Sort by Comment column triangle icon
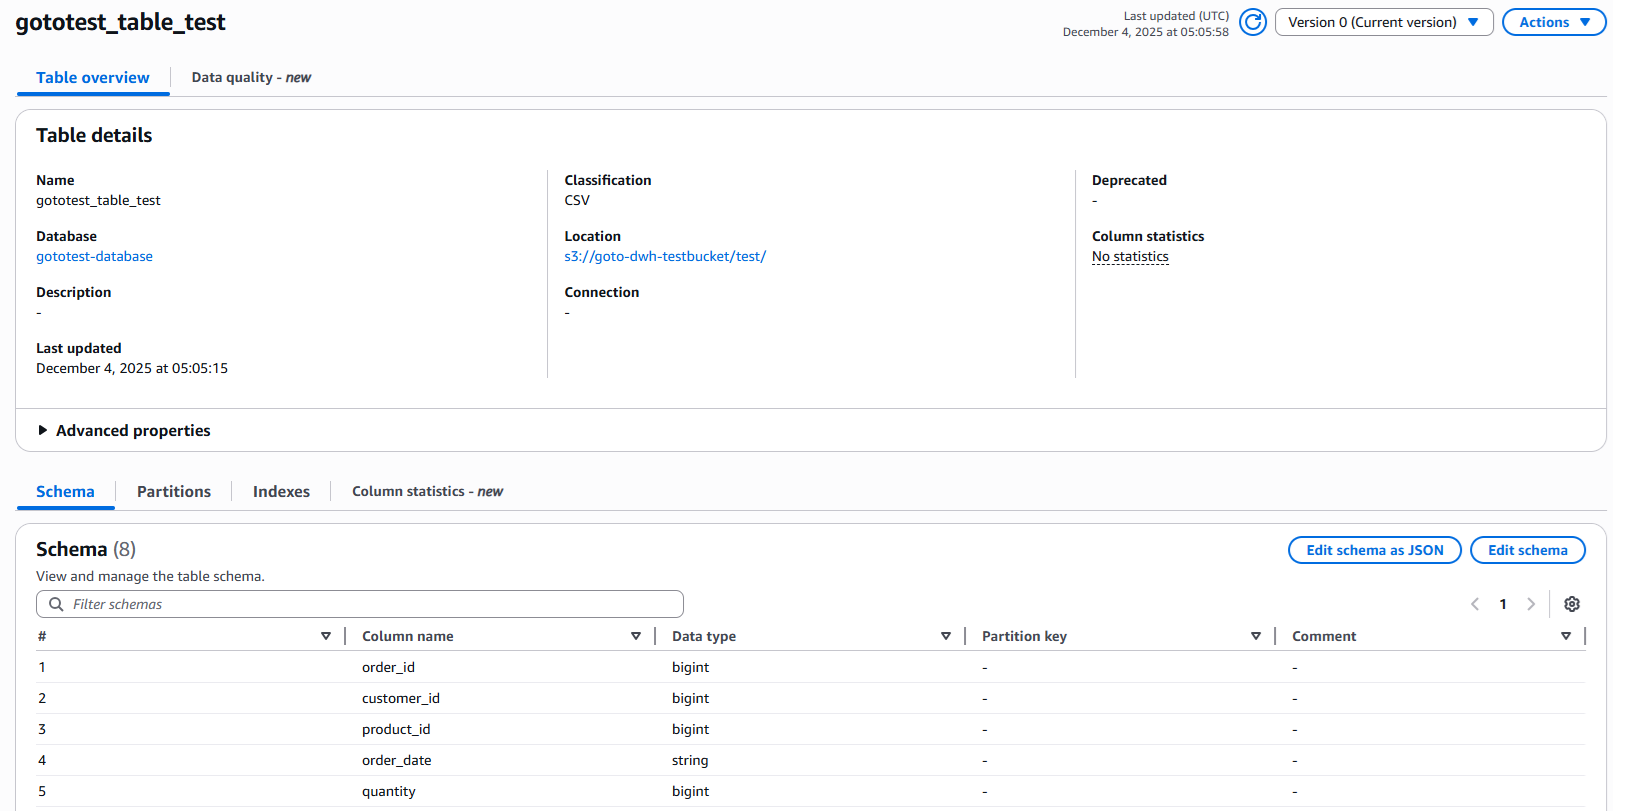This screenshot has height=811, width=1650. [x=1565, y=636]
